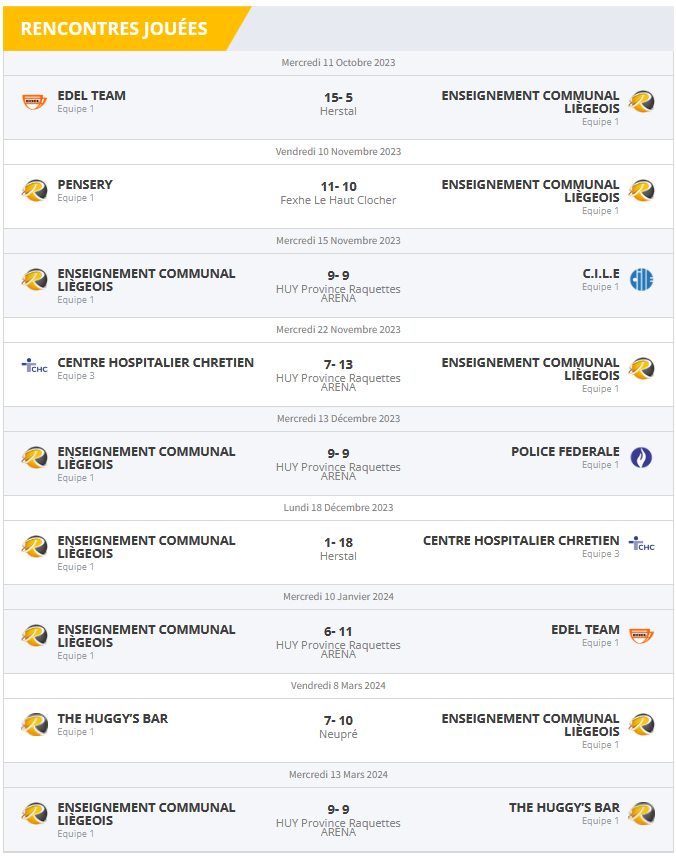Click Pensery team logo

click(35, 190)
